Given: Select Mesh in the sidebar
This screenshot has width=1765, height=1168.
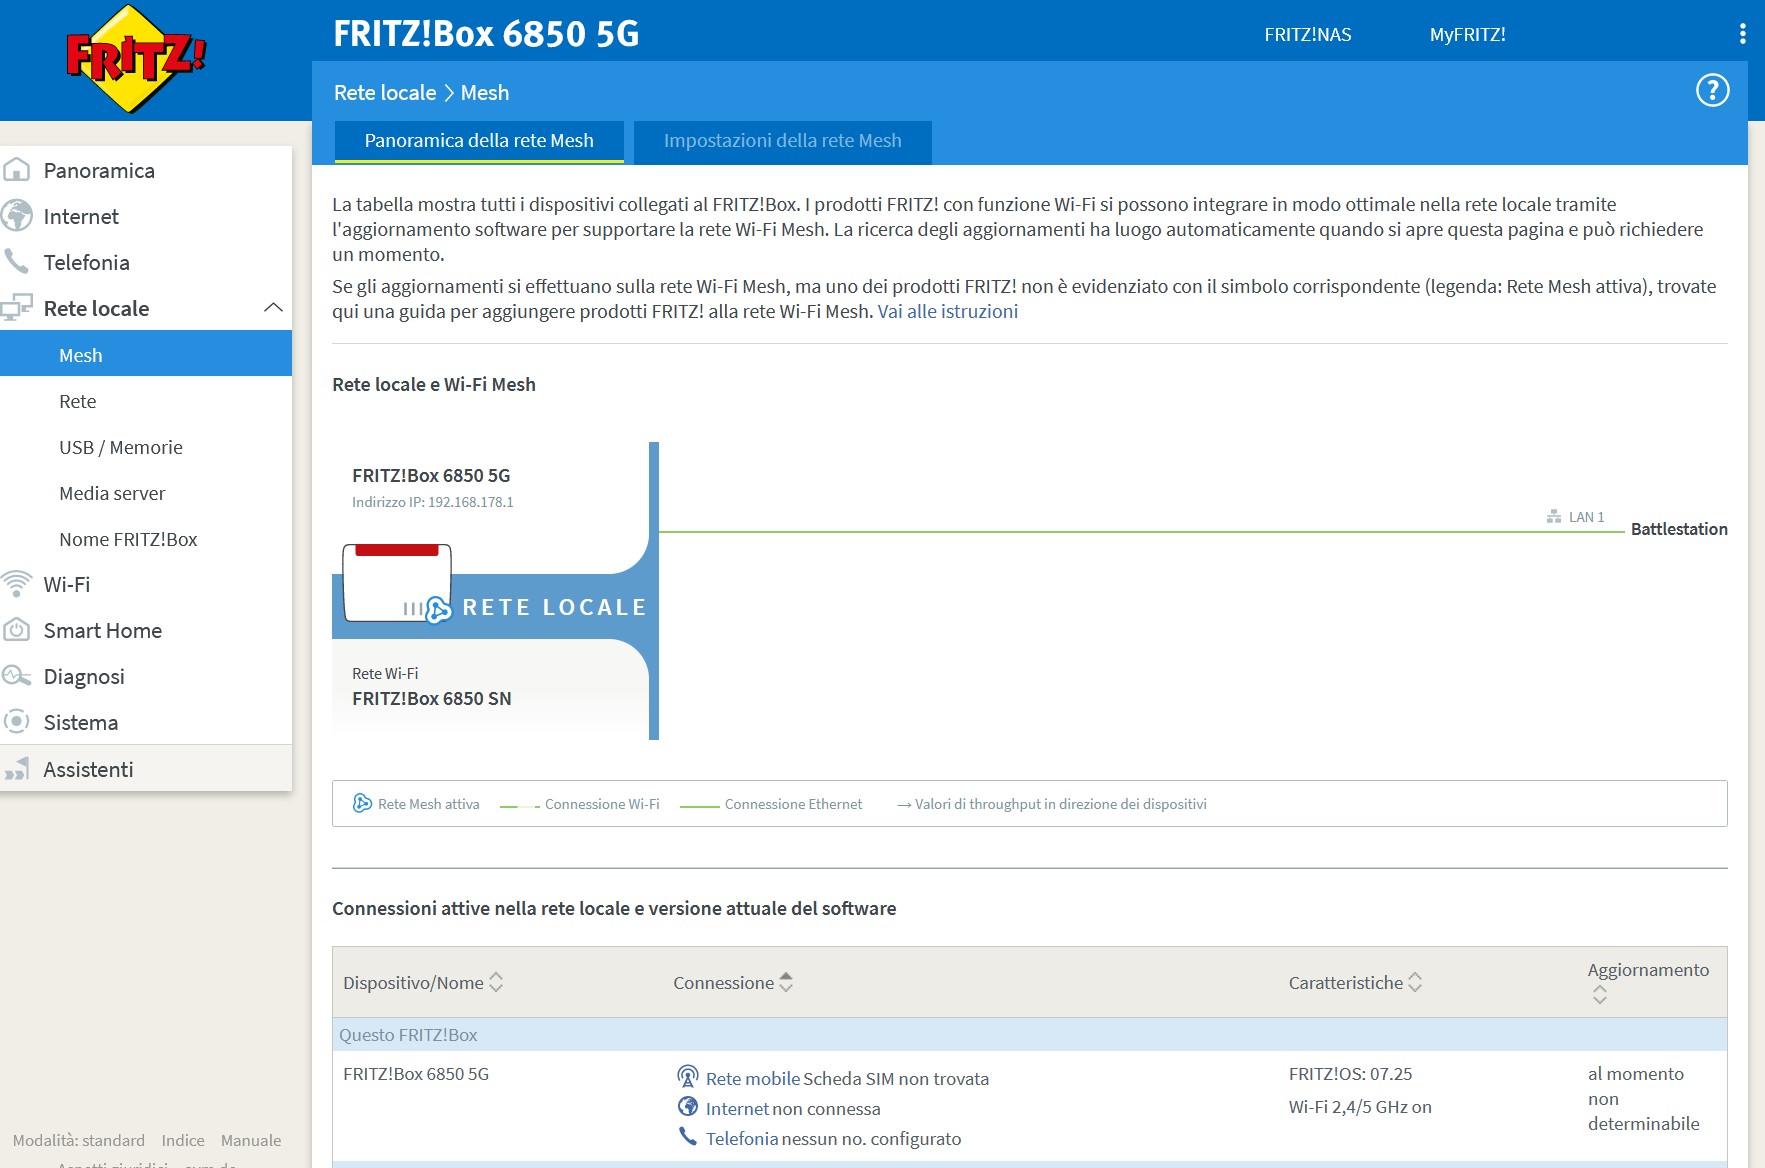Looking at the screenshot, I should coord(146,355).
